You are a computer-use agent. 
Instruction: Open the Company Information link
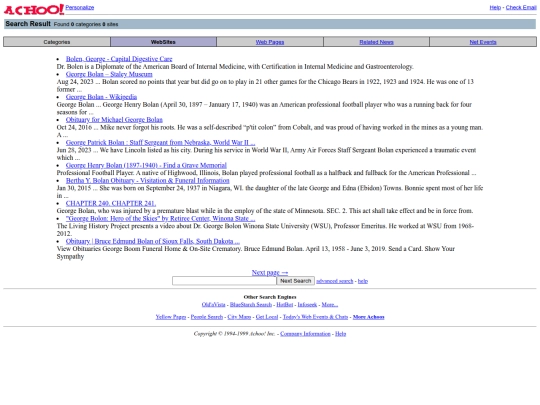tap(305, 333)
